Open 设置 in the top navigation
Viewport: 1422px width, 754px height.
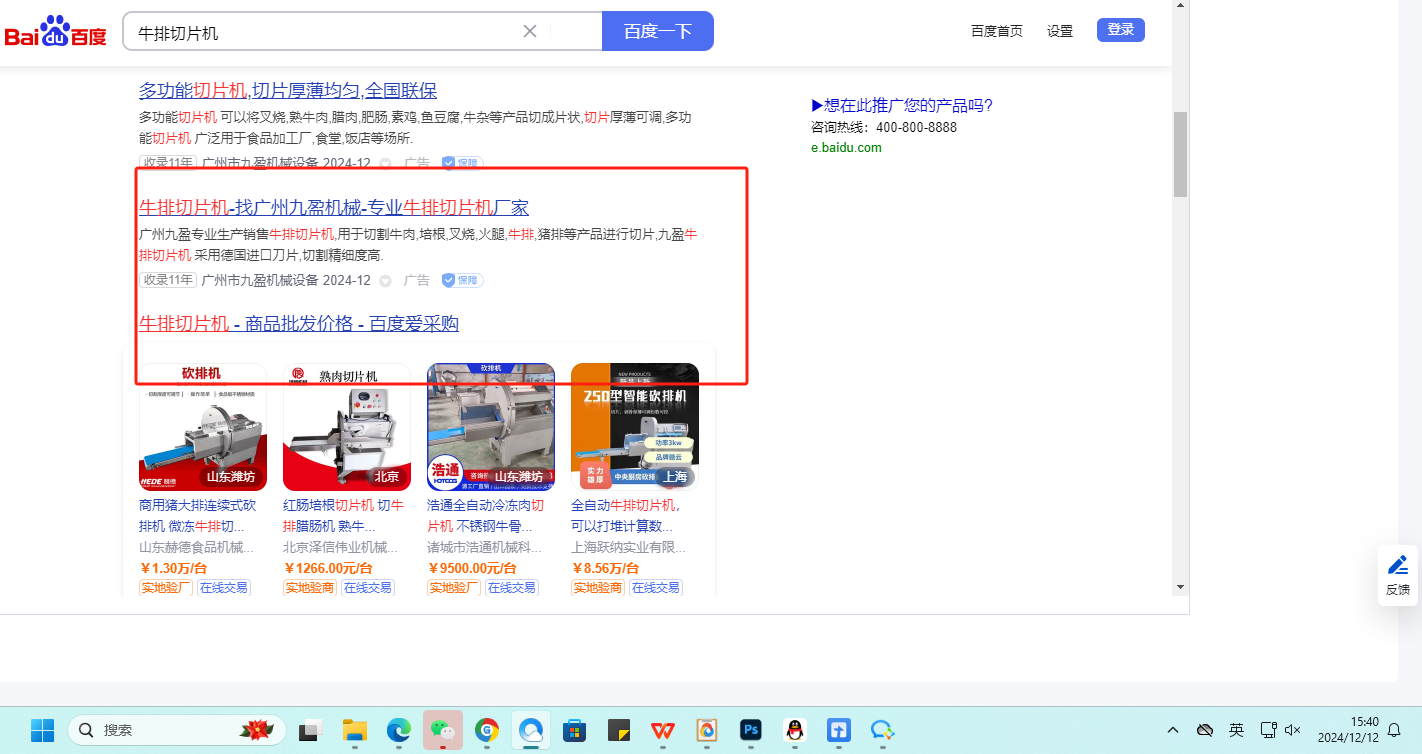[x=1060, y=31]
